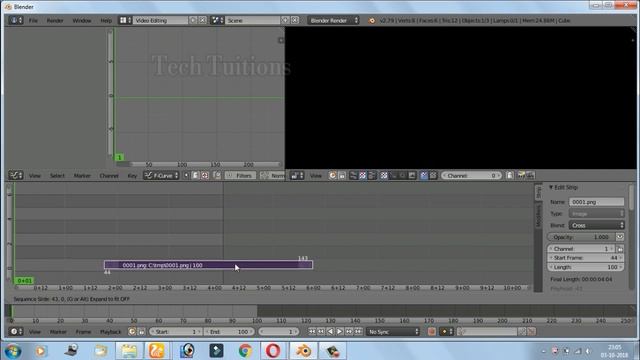640x360 pixels.
Task: Open the Scene selector dropdown
Action: tap(216, 20)
